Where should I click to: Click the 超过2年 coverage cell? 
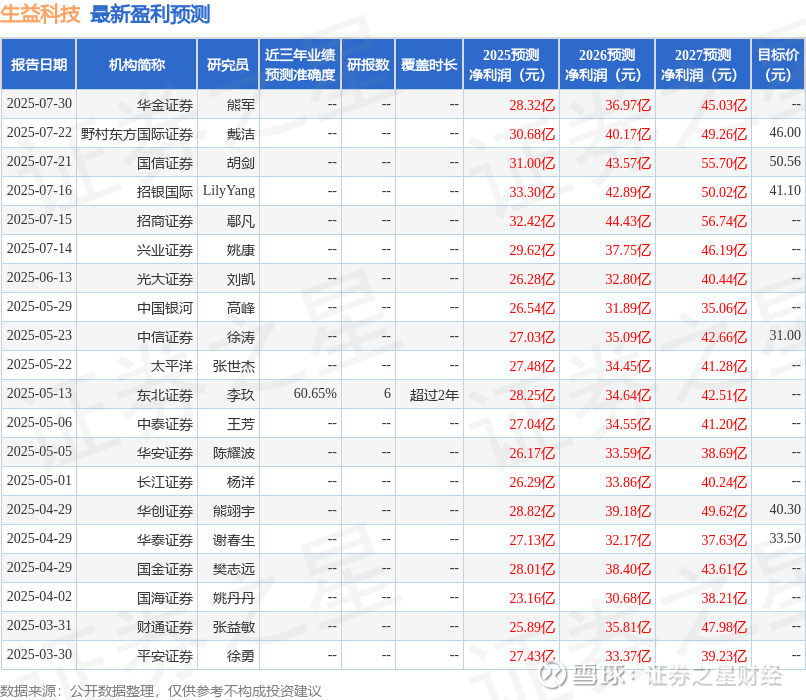pos(434,395)
